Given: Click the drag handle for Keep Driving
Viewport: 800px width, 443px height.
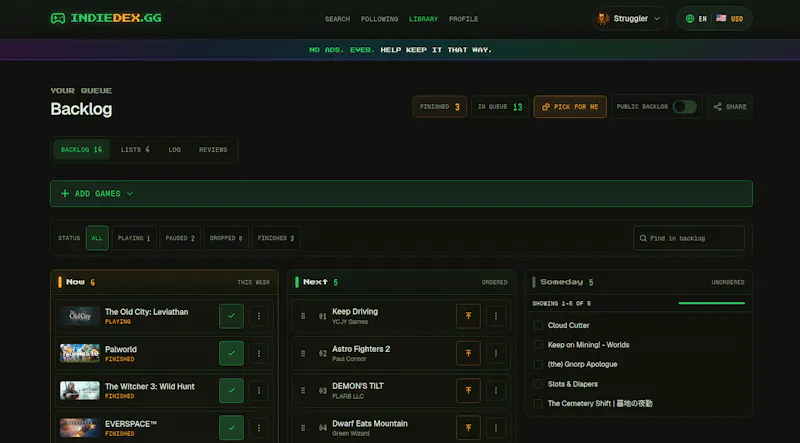Looking at the screenshot, I should point(303,316).
